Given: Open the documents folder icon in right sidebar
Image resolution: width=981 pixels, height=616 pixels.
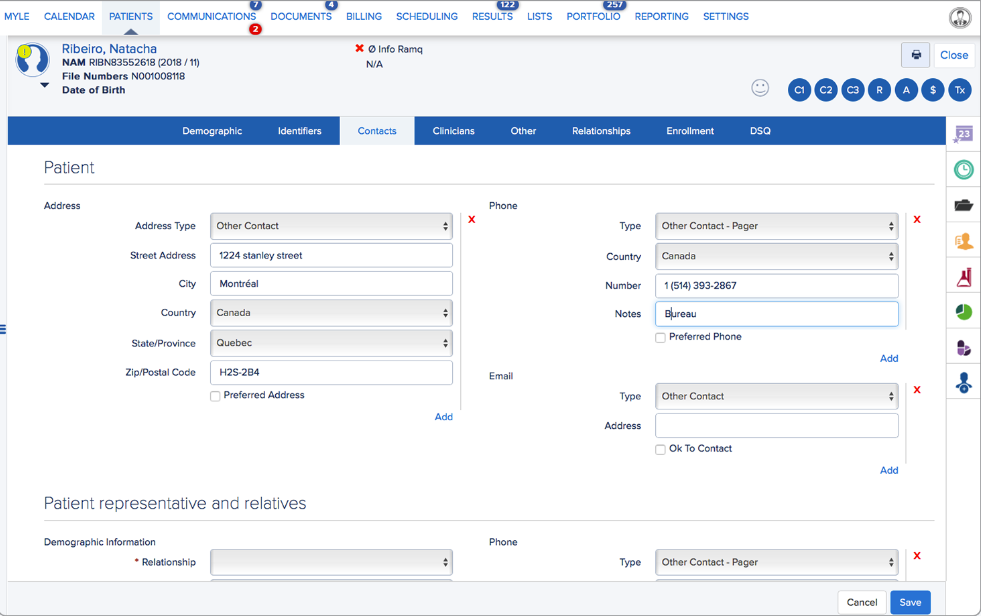Looking at the screenshot, I should point(962,204).
